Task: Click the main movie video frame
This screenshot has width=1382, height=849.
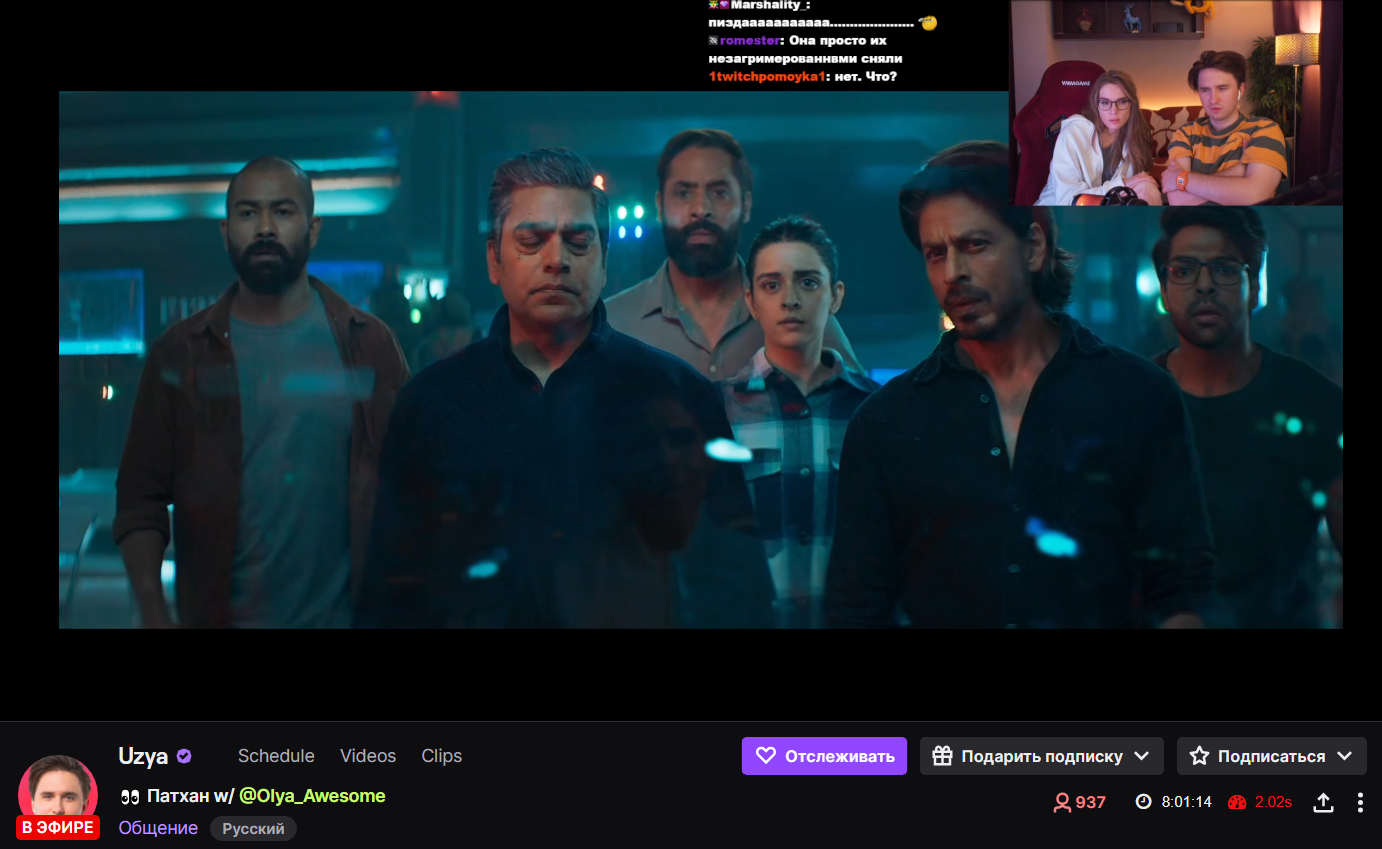Action: click(700, 360)
